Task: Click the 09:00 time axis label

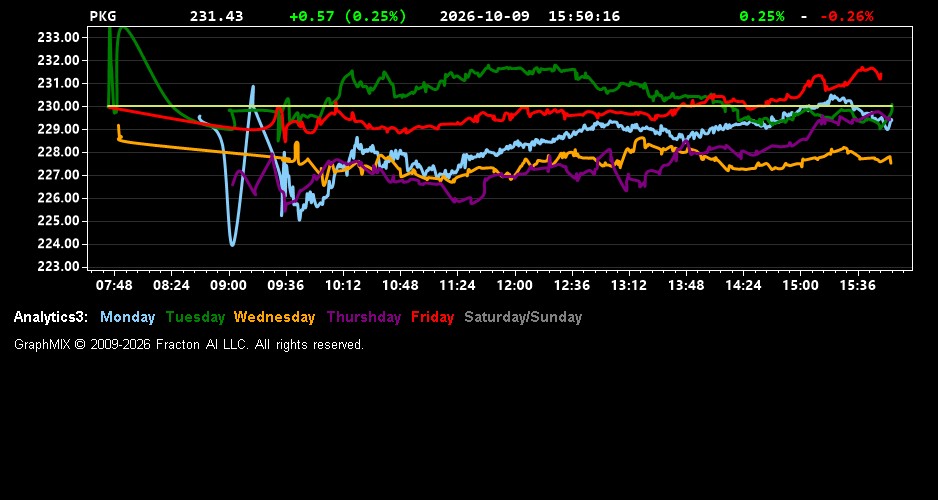Action: point(229,285)
